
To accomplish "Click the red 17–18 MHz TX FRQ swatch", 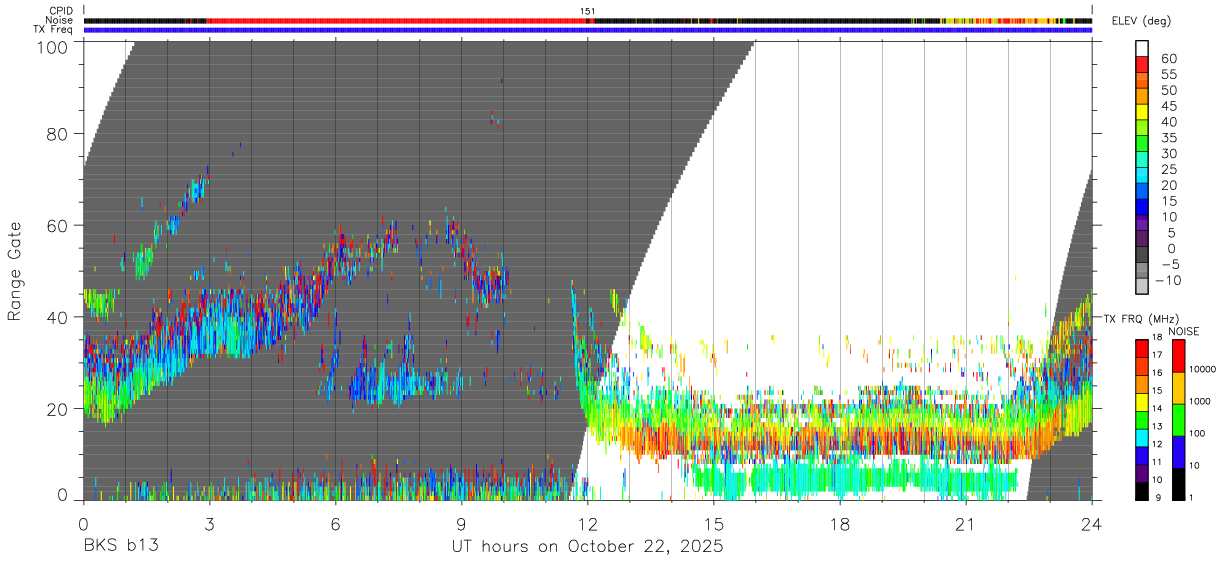I will pos(1142,348).
